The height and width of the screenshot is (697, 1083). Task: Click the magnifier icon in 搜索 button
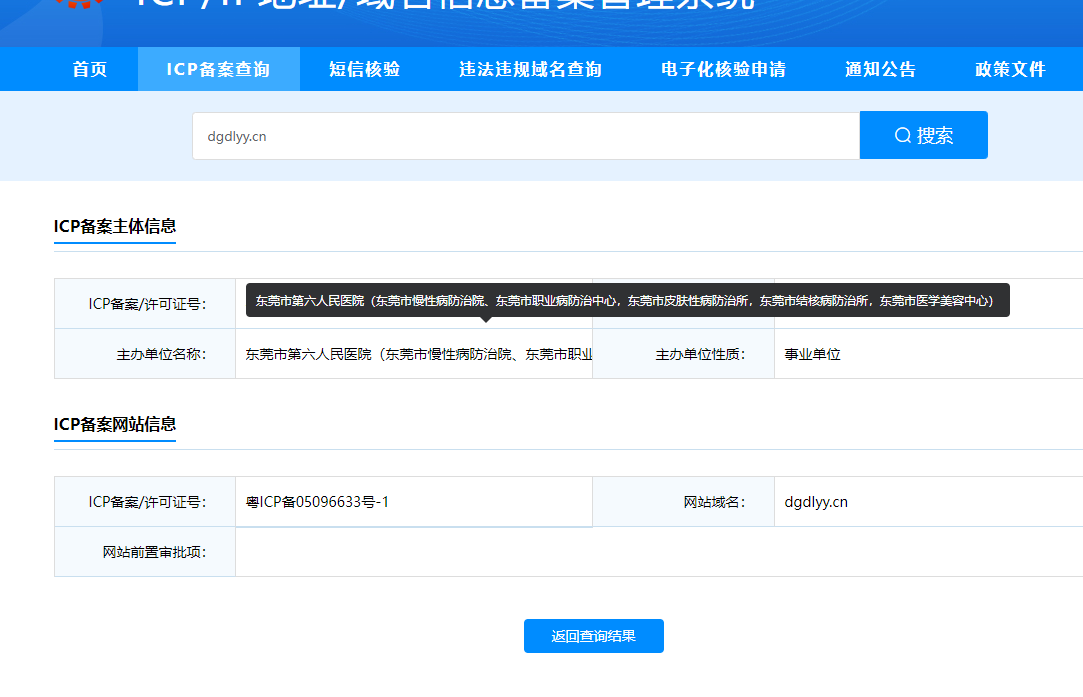(x=903, y=135)
